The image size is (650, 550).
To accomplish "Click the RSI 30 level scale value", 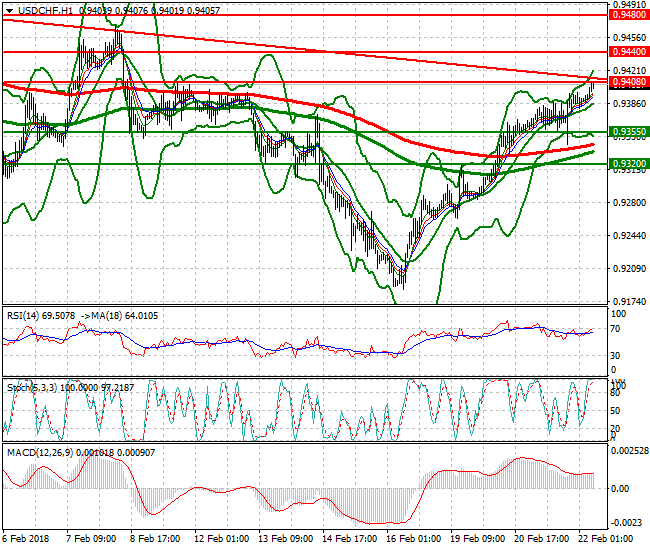I will (616, 355).
